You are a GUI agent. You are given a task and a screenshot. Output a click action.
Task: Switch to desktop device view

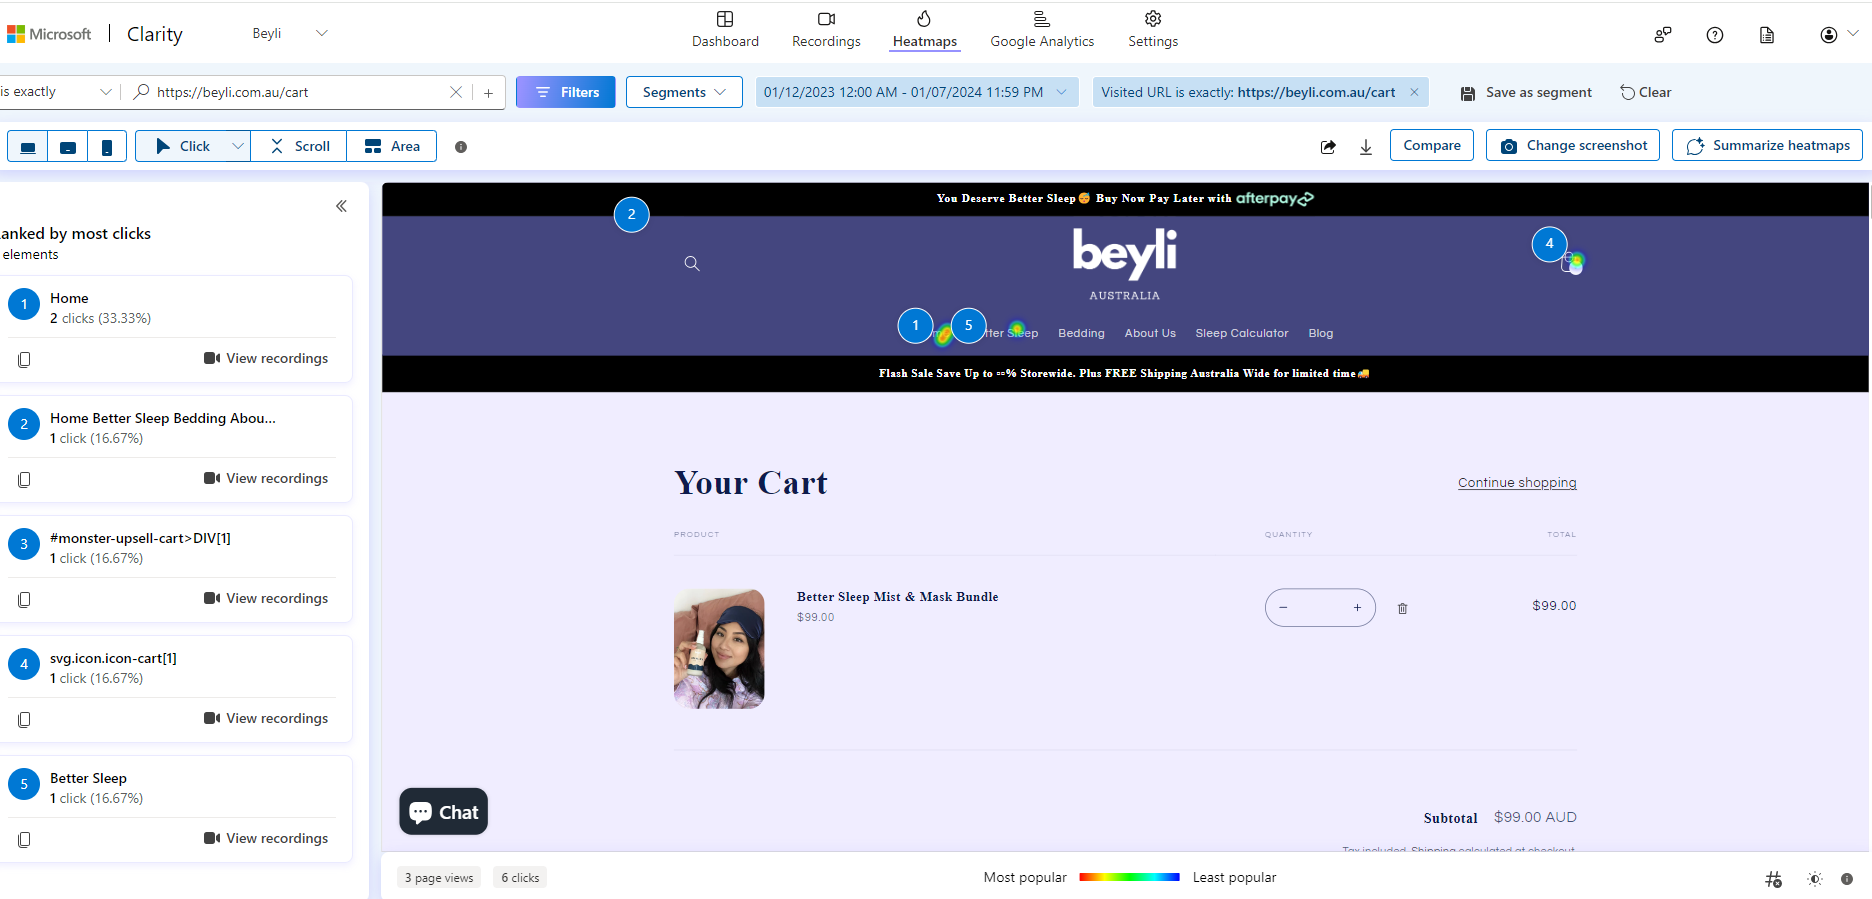click(x=28, y=147)
